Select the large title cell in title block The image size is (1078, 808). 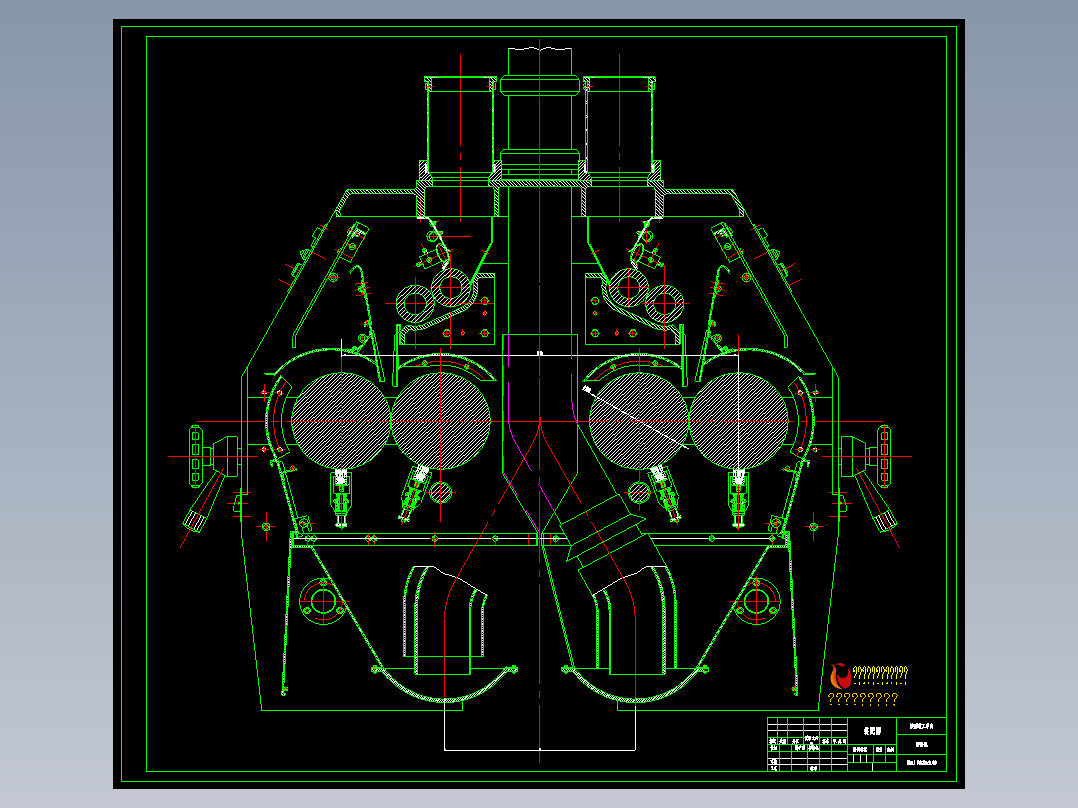point(872,731)
